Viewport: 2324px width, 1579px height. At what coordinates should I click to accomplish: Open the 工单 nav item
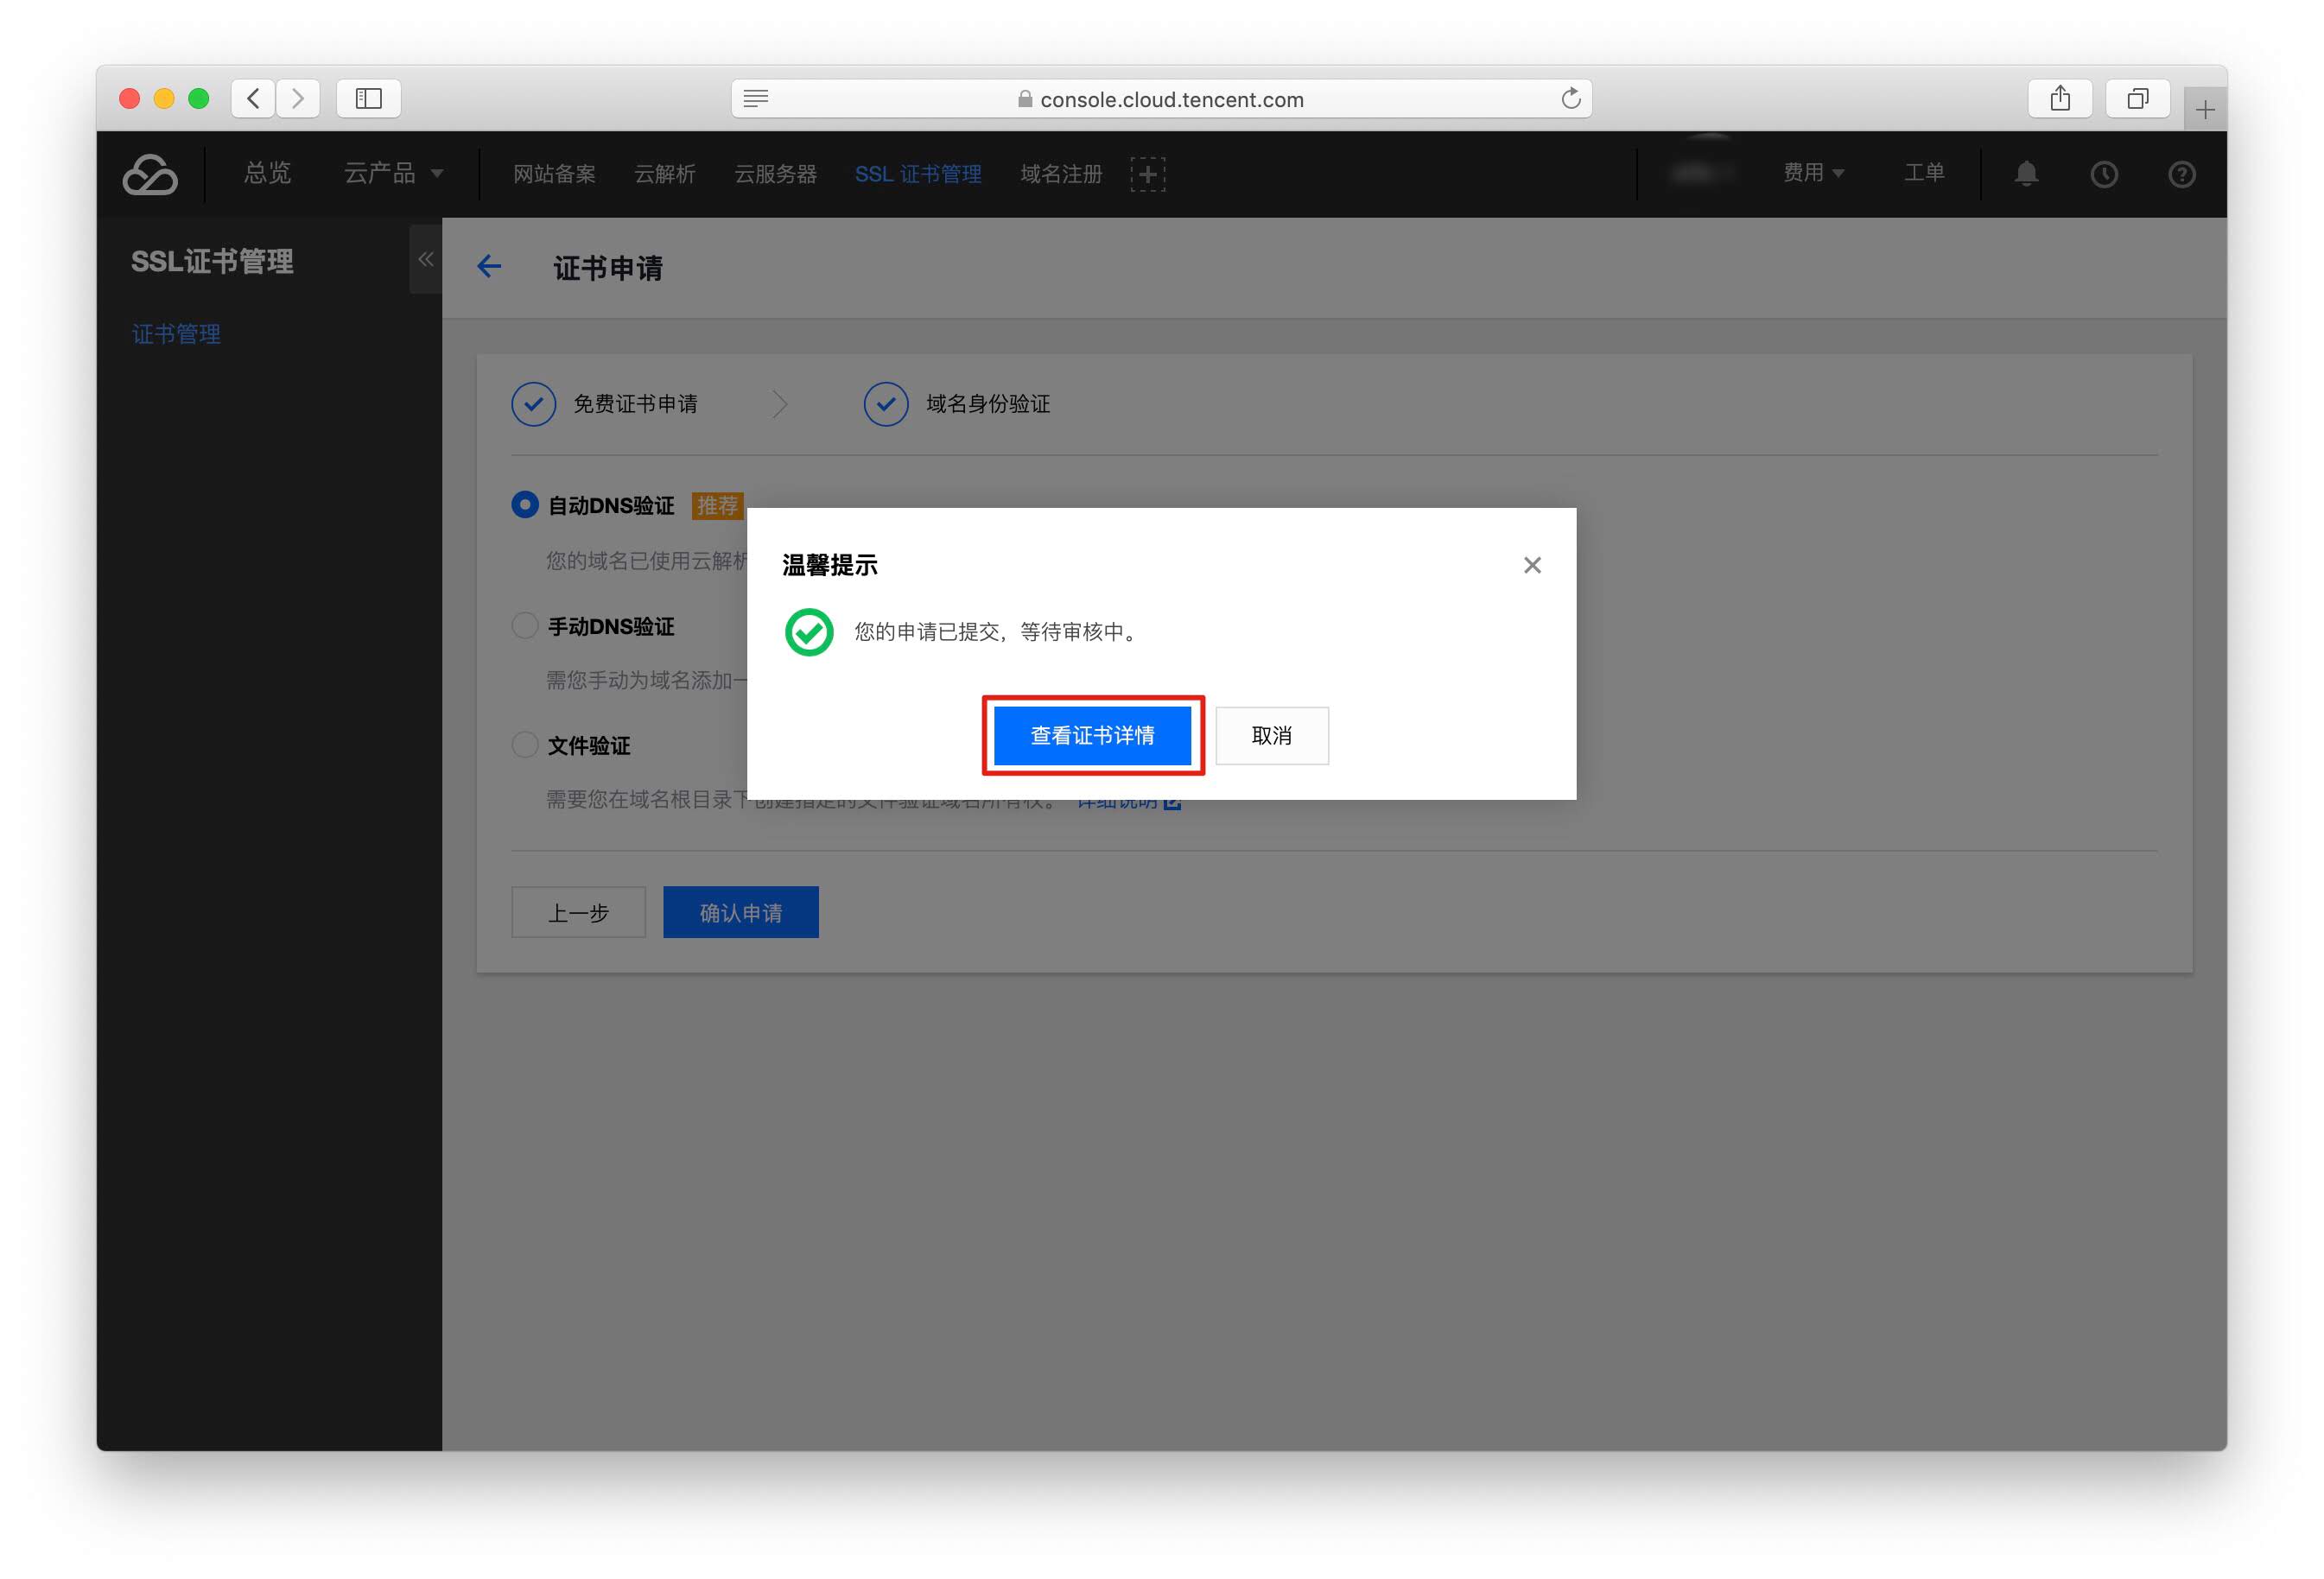(x=1924, y=173)
